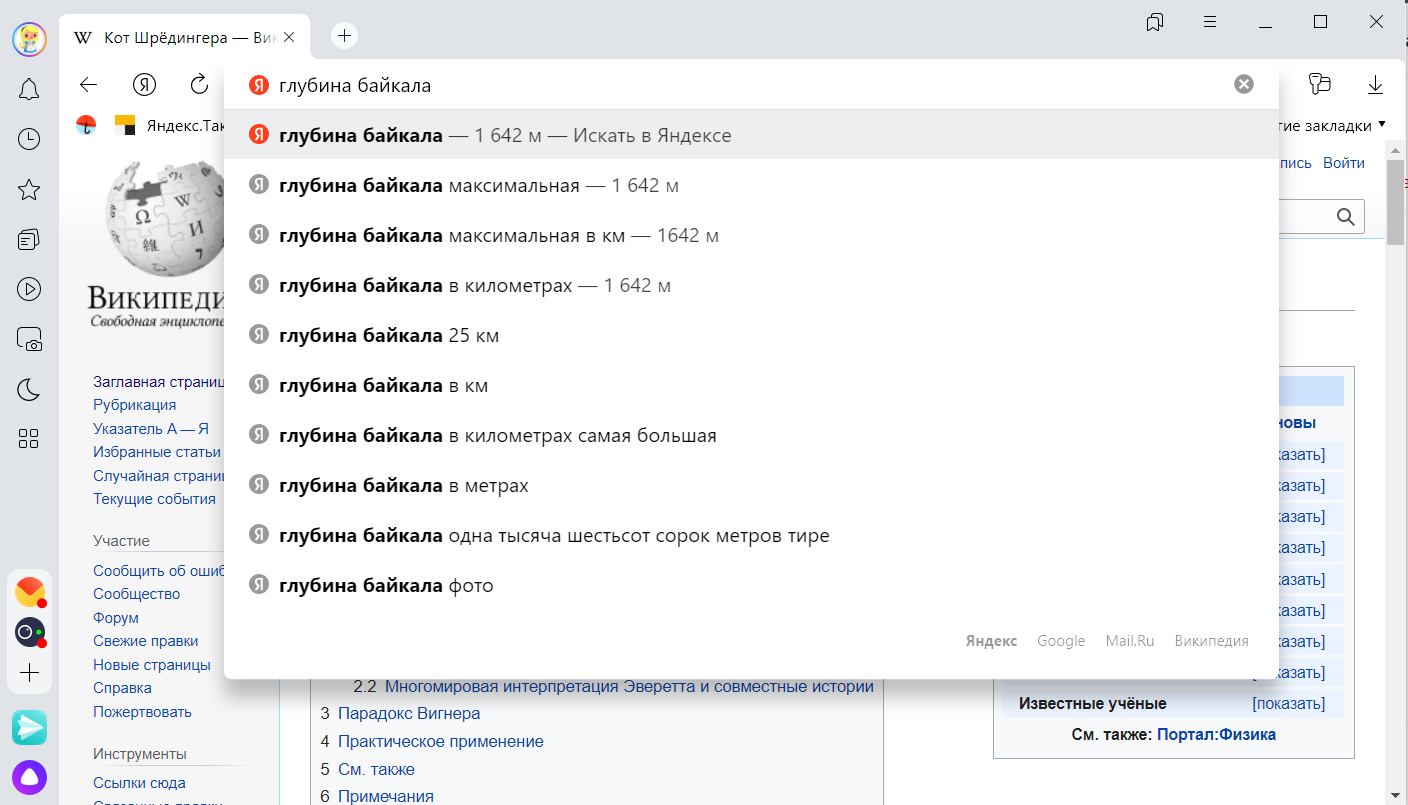Go to contents item Практическое применение
The height and width of the screenshot is (805, 1408).
click(x=441, y=742)
